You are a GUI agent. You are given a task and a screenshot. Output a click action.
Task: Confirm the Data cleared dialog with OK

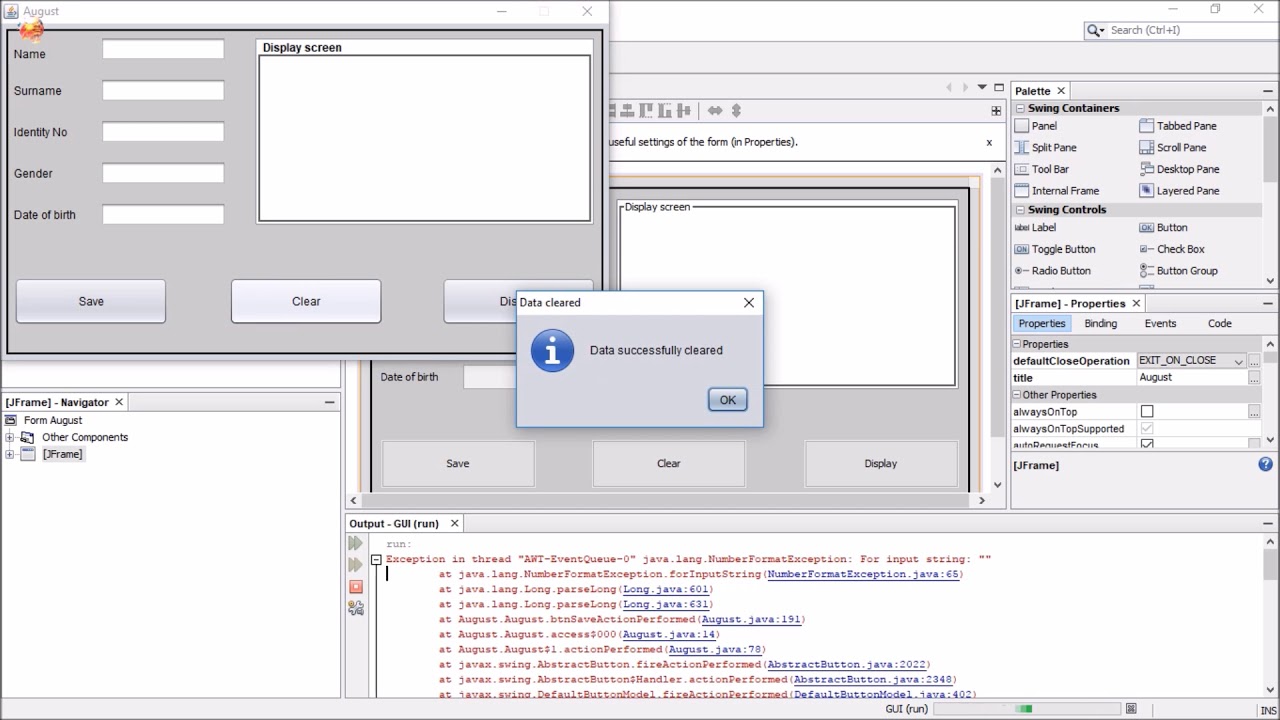(727, 400)
